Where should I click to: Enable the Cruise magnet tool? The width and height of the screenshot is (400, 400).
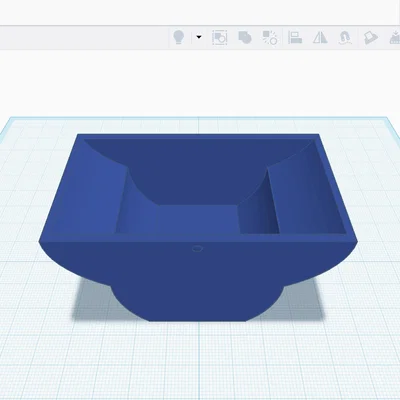(x=345, y=38)
